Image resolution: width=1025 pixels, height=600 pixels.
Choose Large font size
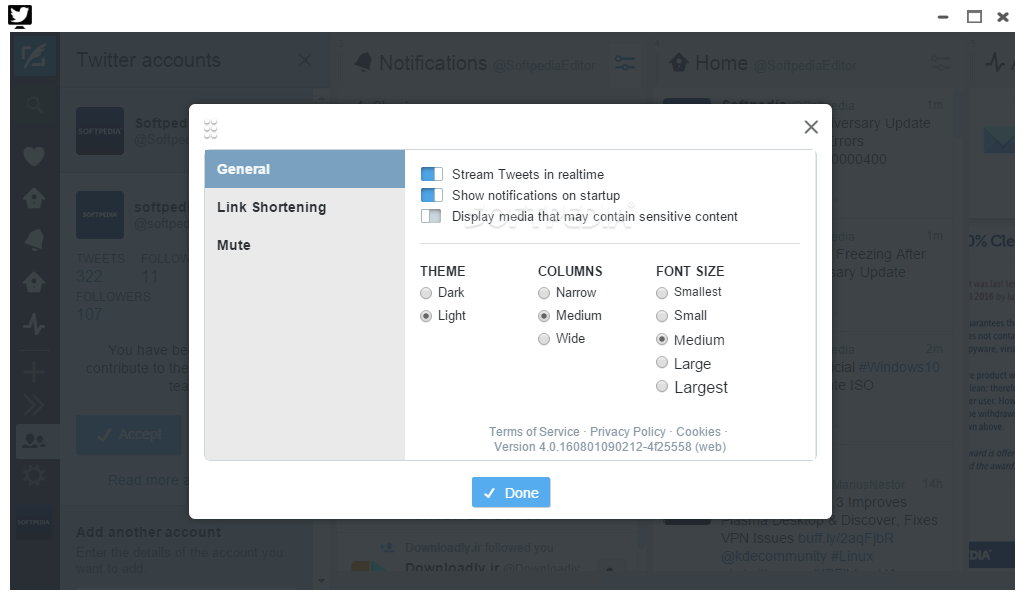662,363
